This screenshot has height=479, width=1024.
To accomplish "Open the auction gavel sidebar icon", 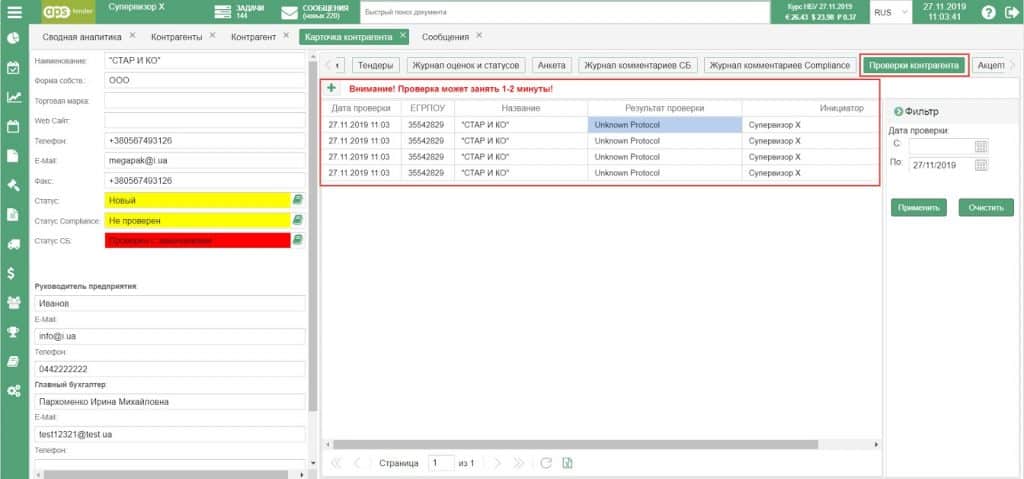I will click(x=14, y=185).
